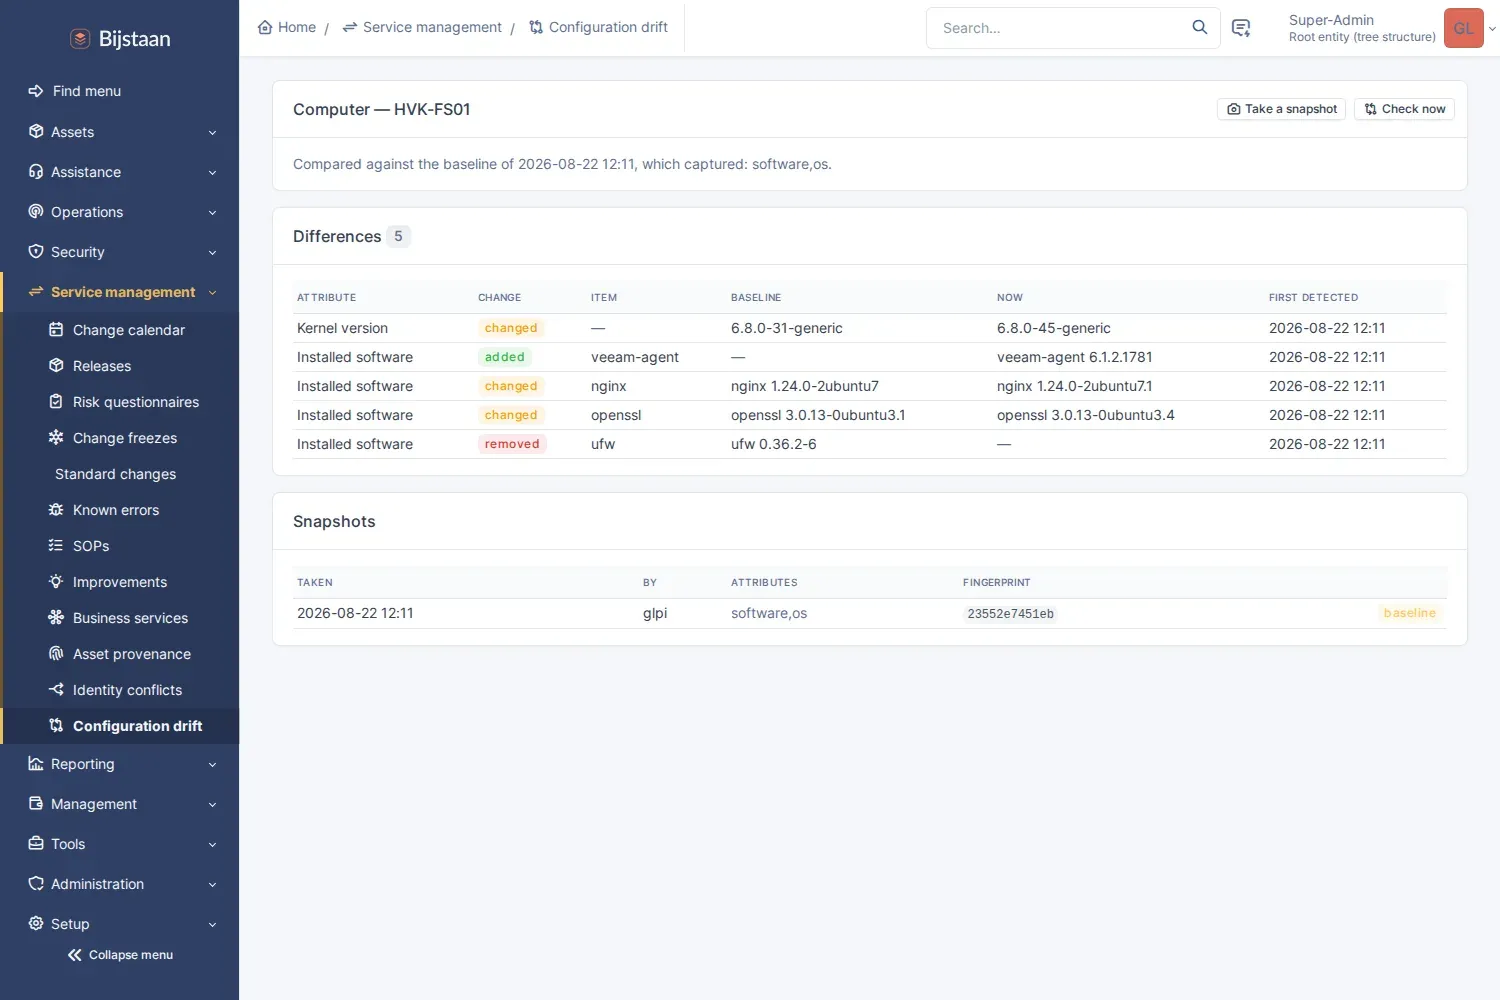Click the snapshot fingerprint 23552e7451eb
1500x1000 pixels.
click(x=1010, y=614)
